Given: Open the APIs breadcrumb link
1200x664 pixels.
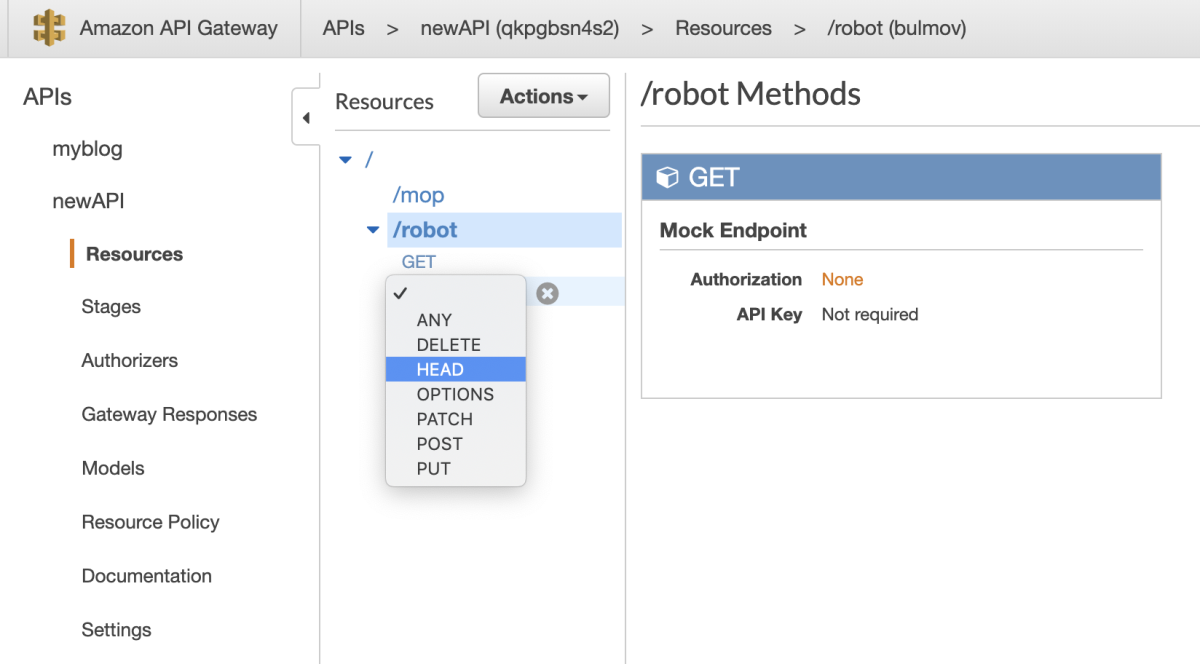Looking at the screenshot, I should (x=344, y=28).
